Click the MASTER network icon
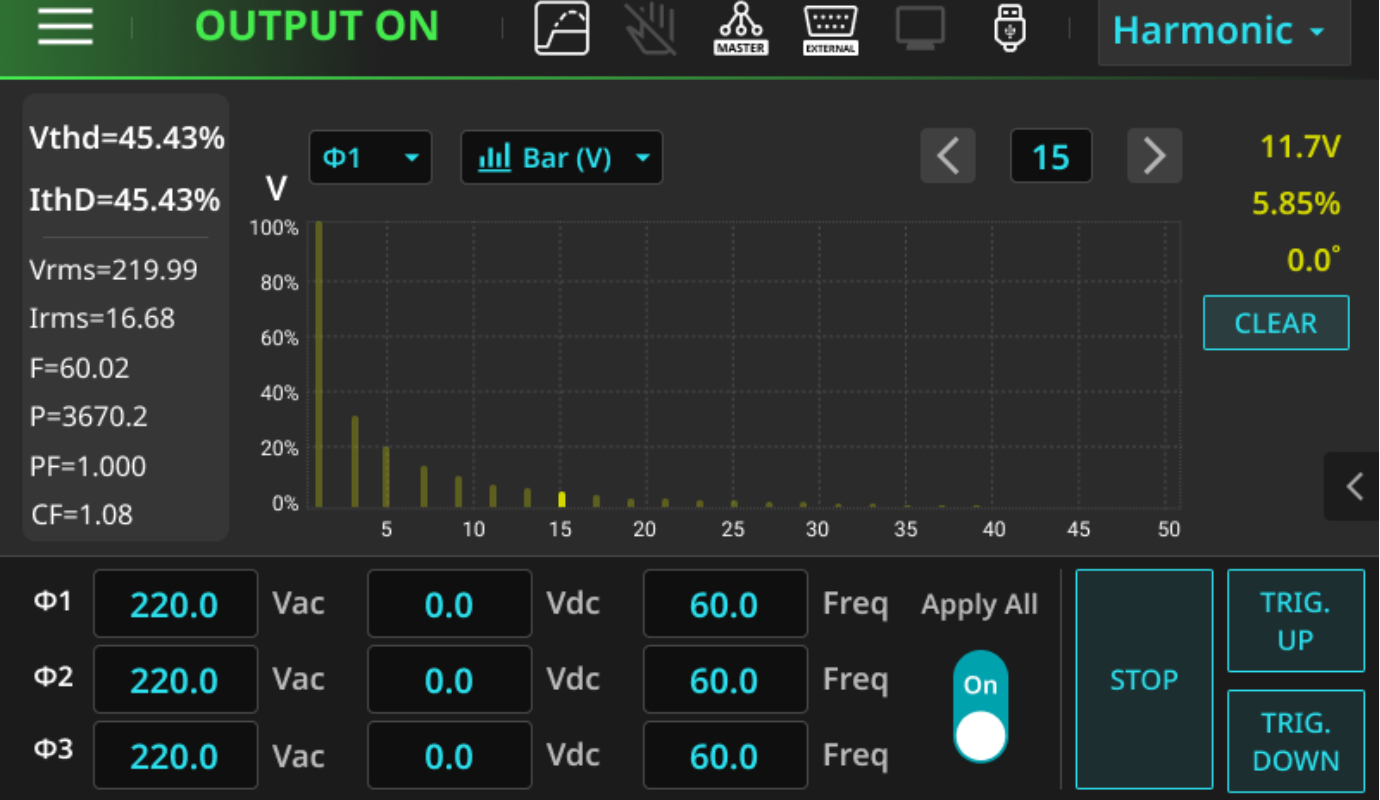1380x800 pixels. coord(740,28)
